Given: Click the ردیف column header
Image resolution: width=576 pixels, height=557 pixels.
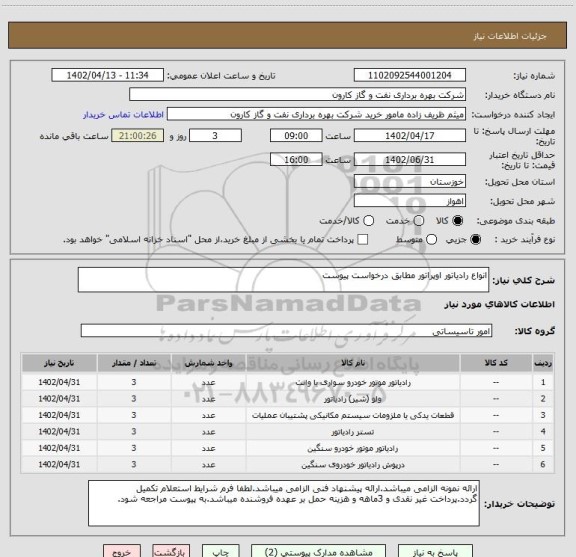Looking at the screenshot, I should pyautogui.click(x=543, y=363).
